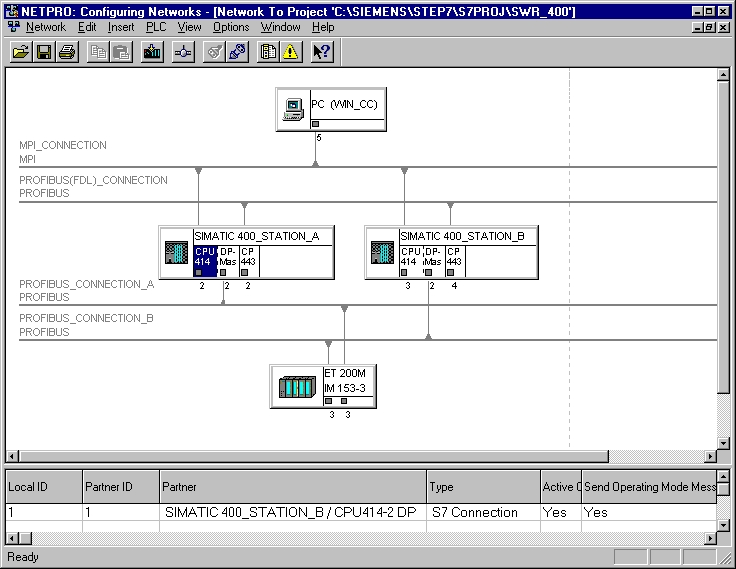Click the blue connection plug toolbar icon

pos(237,52)
